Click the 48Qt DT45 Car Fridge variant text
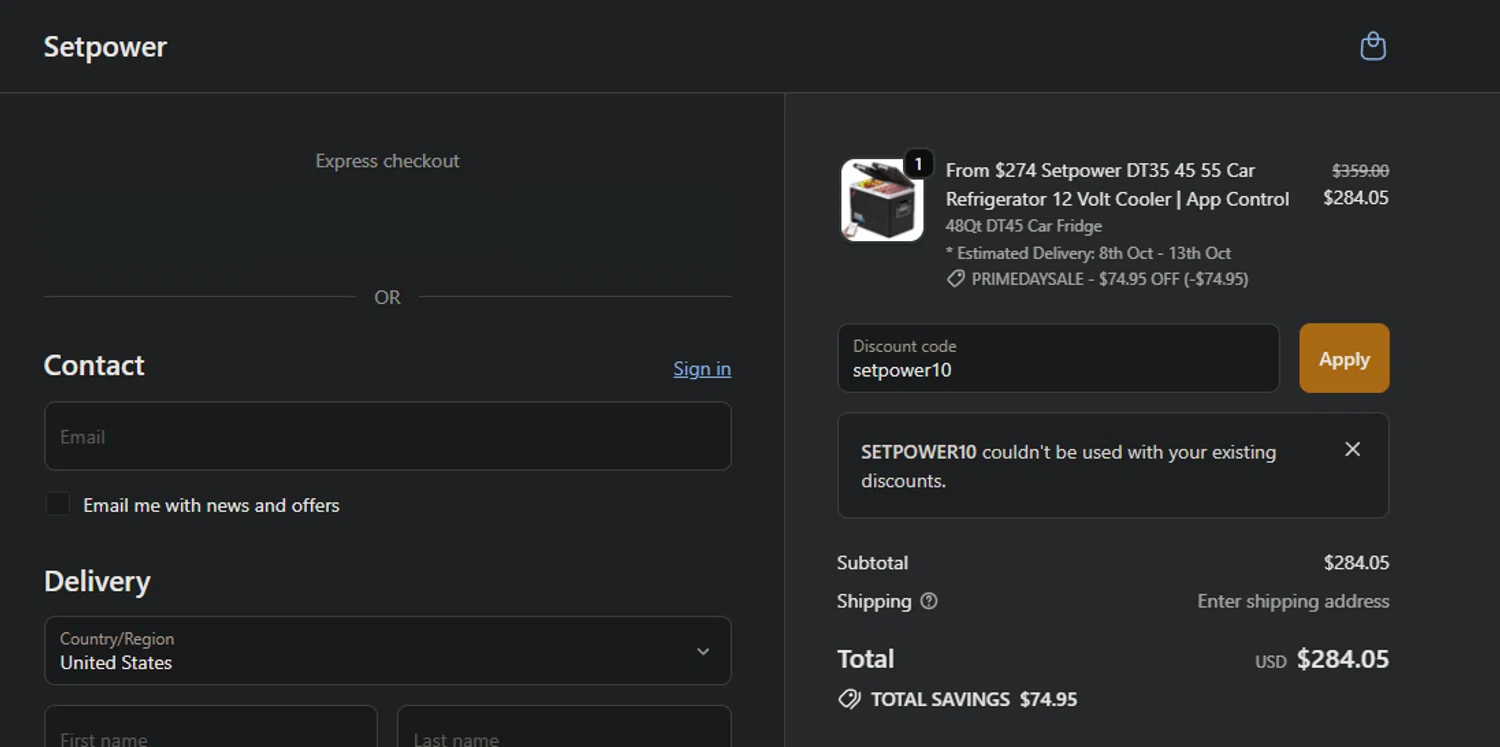This screenshot has width=1500, height=747. coord(1024,226)
